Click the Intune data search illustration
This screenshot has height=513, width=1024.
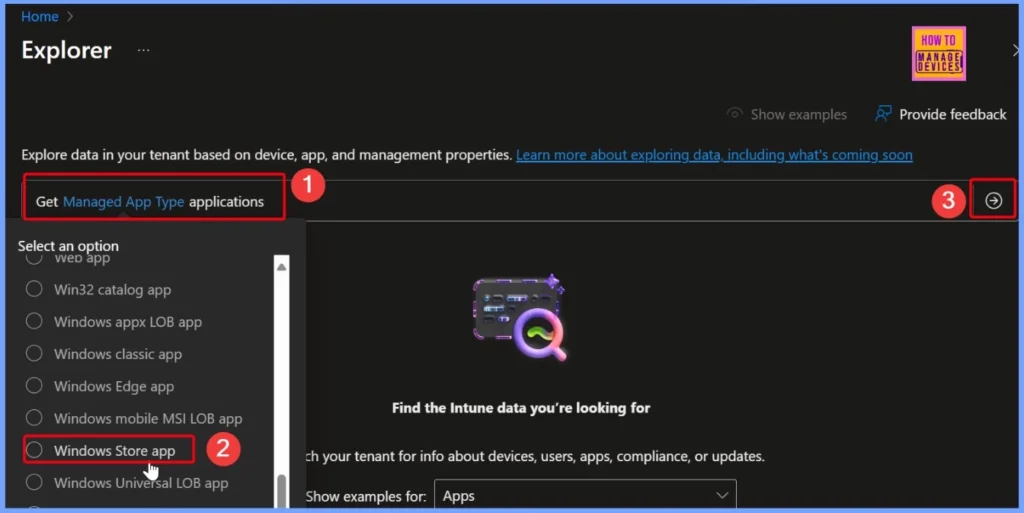(520, 318)
